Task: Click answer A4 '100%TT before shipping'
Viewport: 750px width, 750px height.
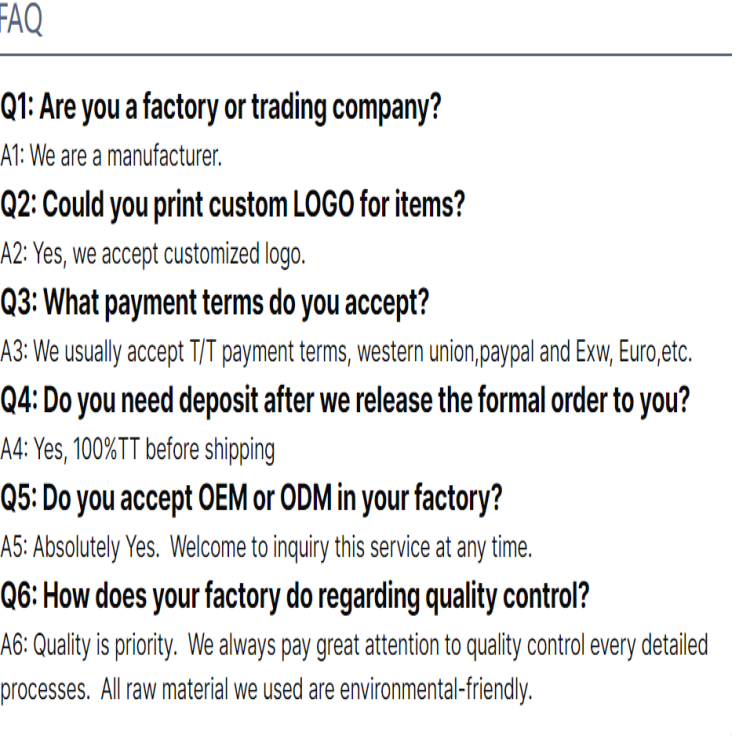Action: pyautogui.click(x=138, y=450)
